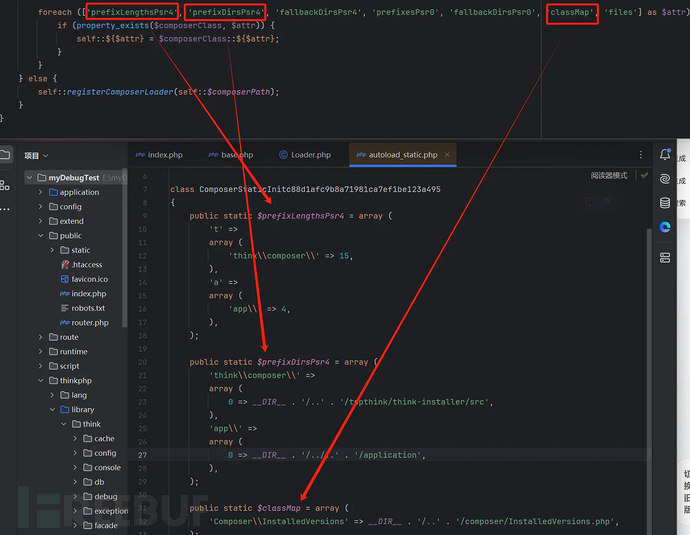The width and height of the screenshot is (690, 535).
Task: Switch to the Loader.php tab
Action: click(x=304, y=155)
